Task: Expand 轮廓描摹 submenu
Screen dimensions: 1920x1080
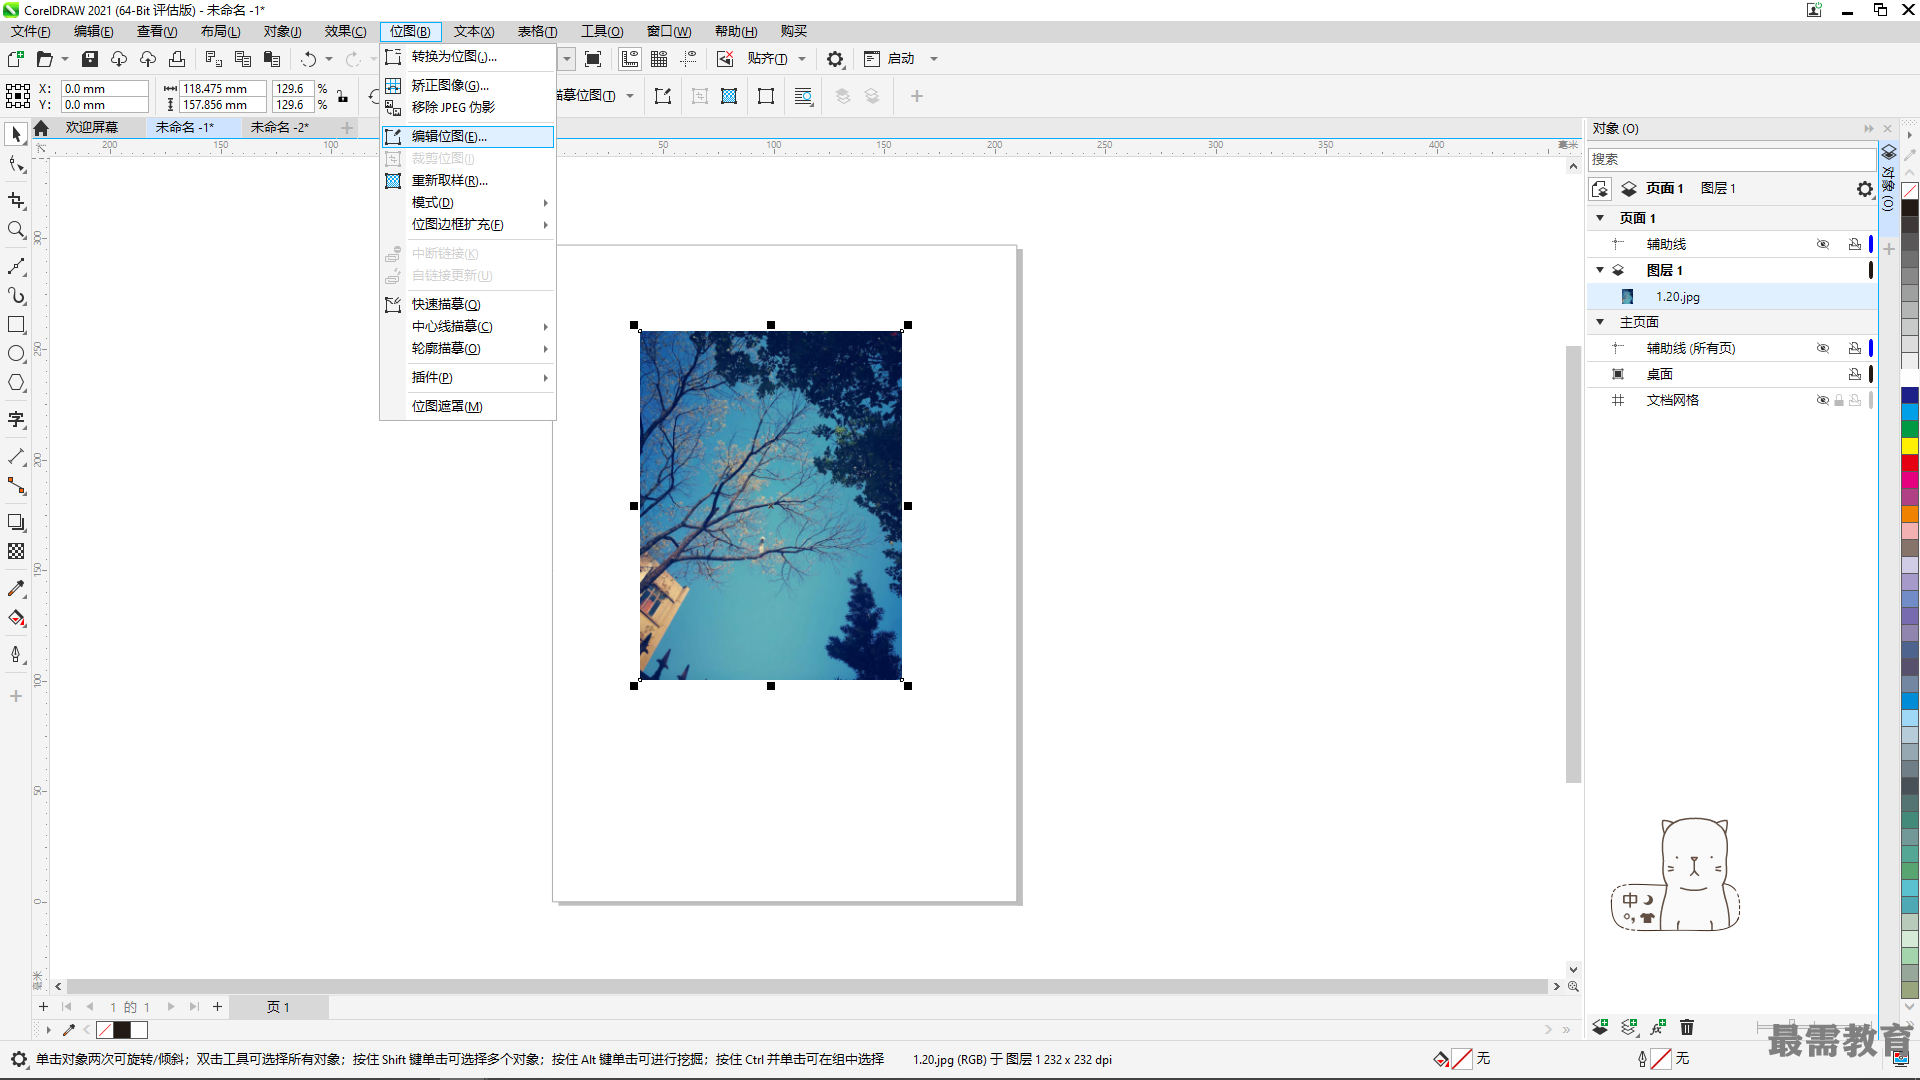Action: click(468, 348)
